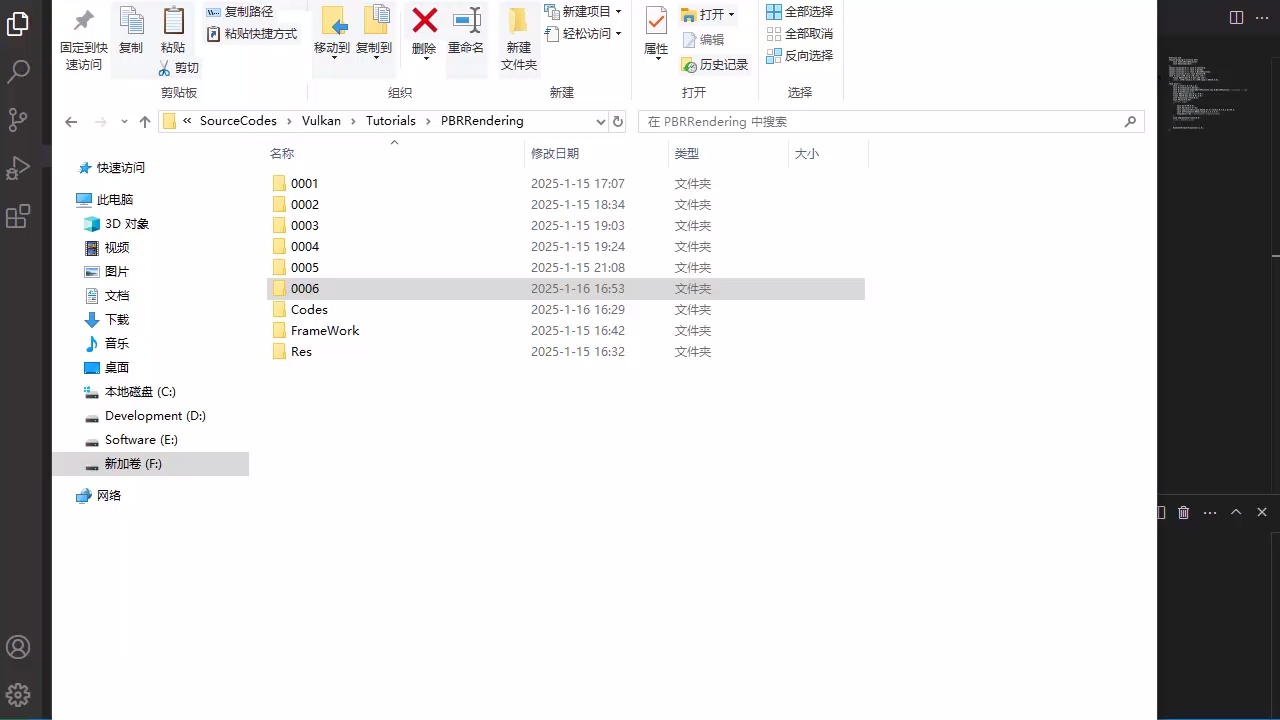Screen dimensions: 1280x720
Task: Select 下载 (Downloads) in the sidebar
Action: click(116, 319)
